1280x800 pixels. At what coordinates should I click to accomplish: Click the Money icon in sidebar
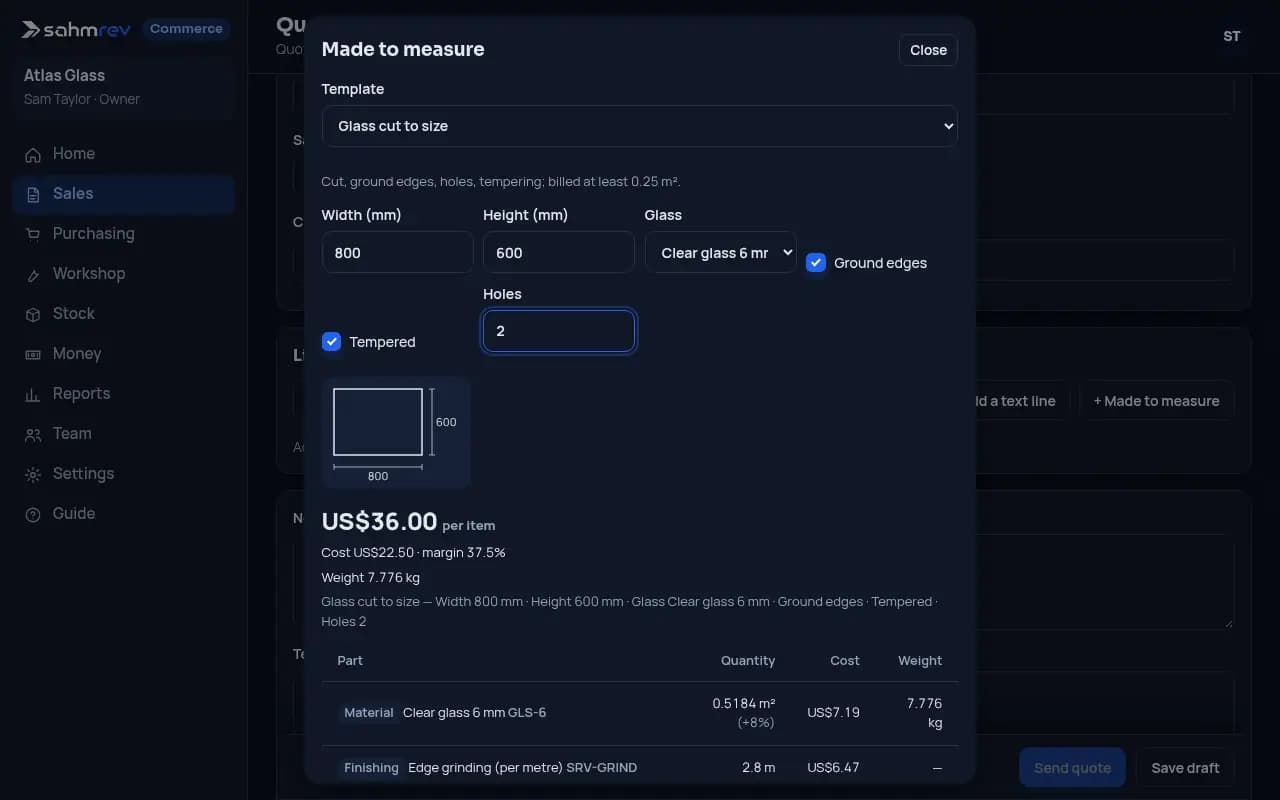pyautogui.click(x=33, y=354)
